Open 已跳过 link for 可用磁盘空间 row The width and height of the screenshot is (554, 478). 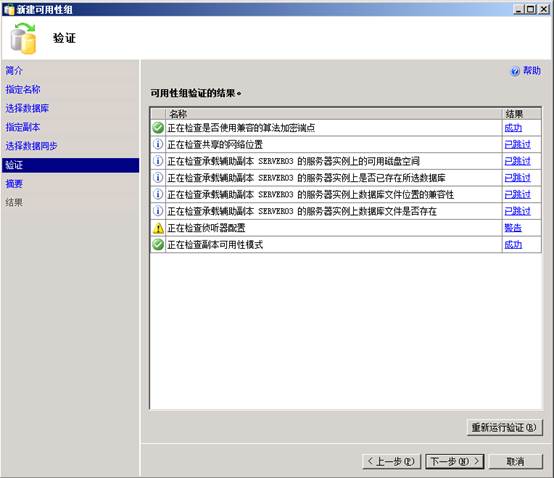coord(518,161)
